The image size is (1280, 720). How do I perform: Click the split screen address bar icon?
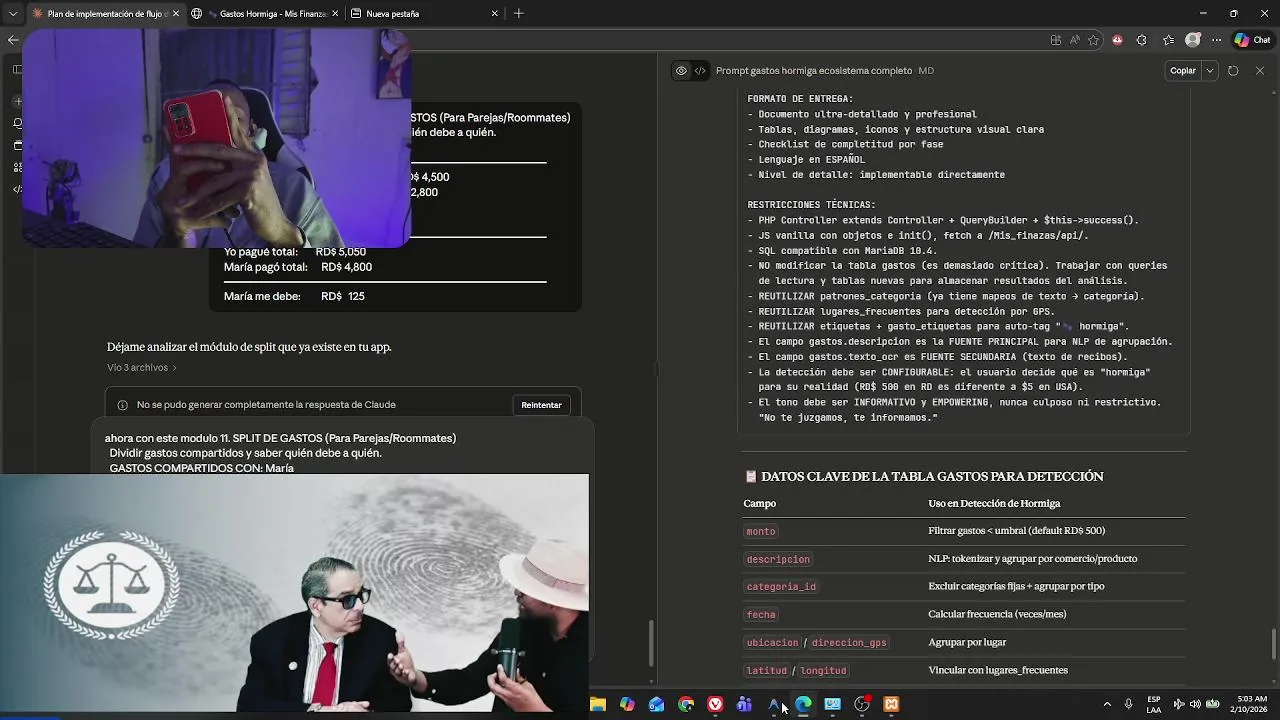pyautogui.click(x=1056, y=40)
